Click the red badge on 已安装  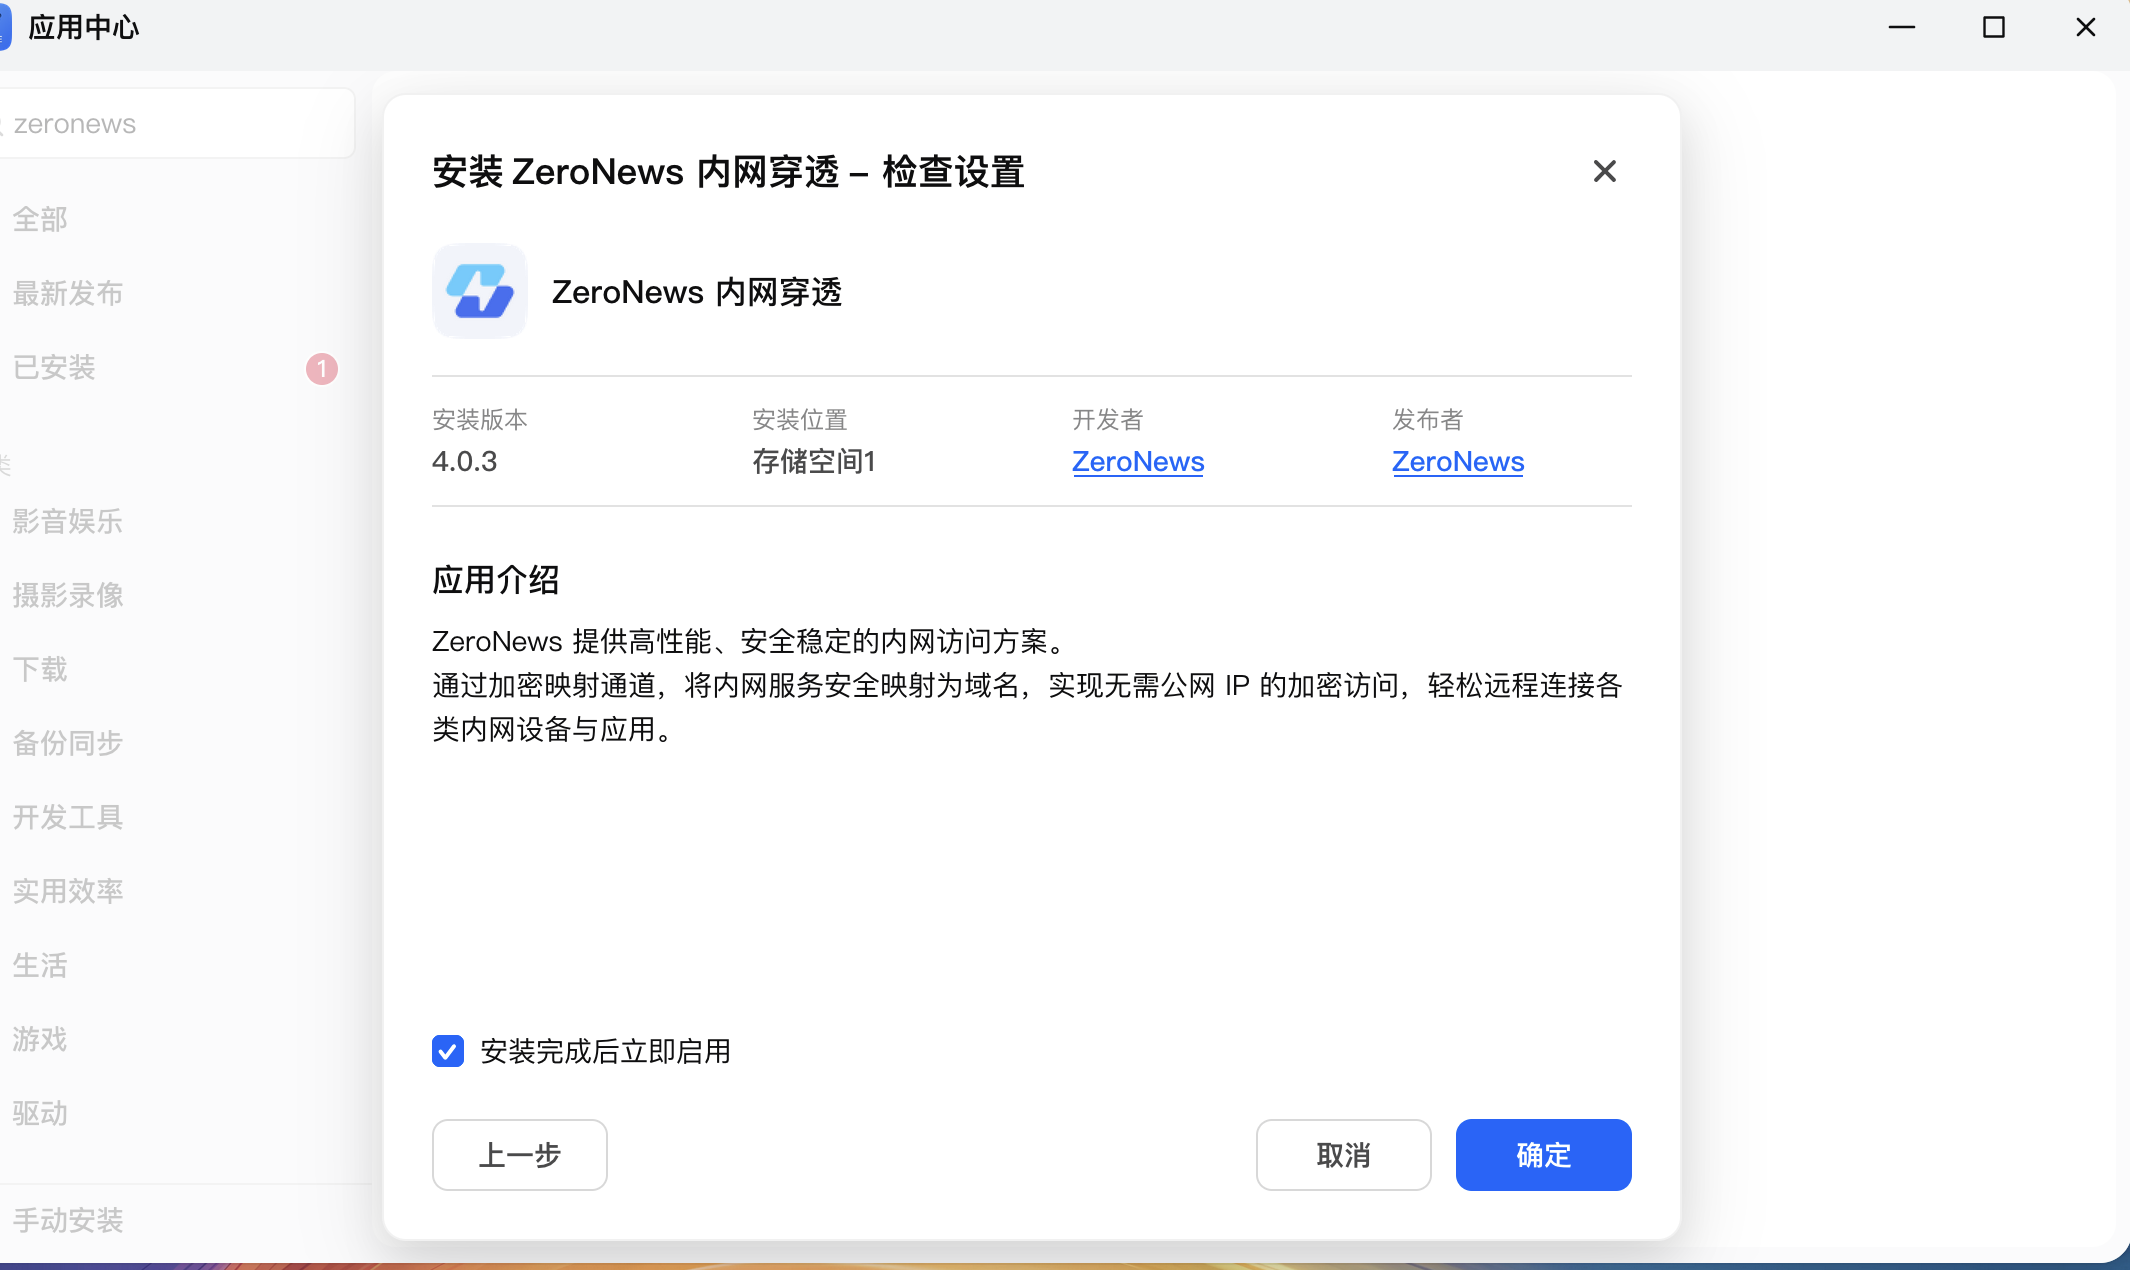click(x=322, y=369)
